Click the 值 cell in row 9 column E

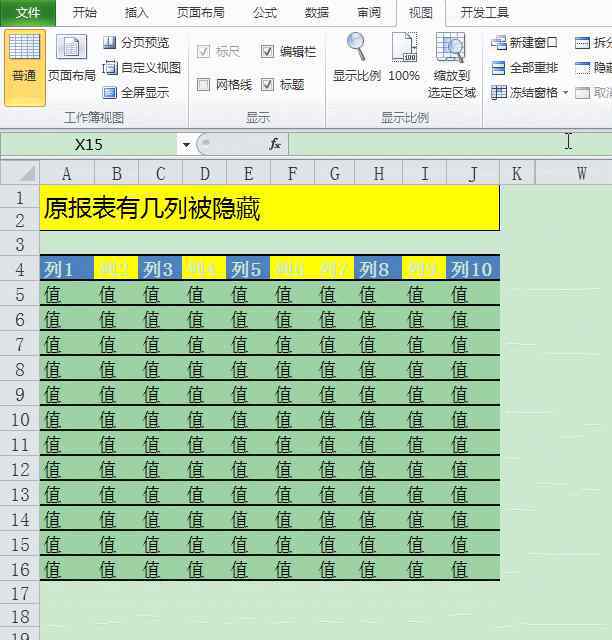click(248, 394)
